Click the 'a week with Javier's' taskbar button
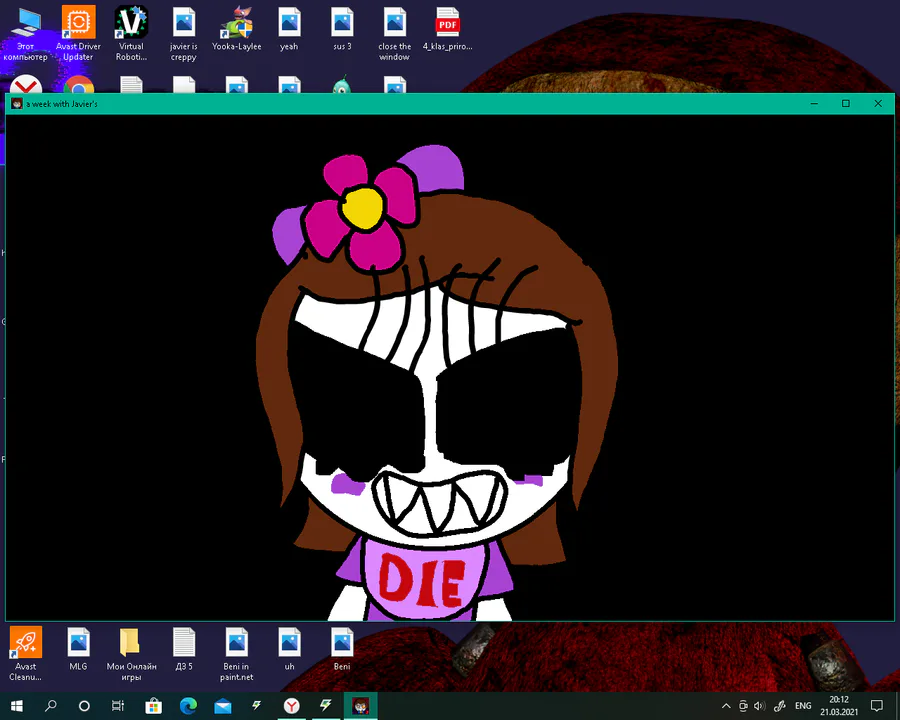 pyautogui.click(x=360, y=706)
